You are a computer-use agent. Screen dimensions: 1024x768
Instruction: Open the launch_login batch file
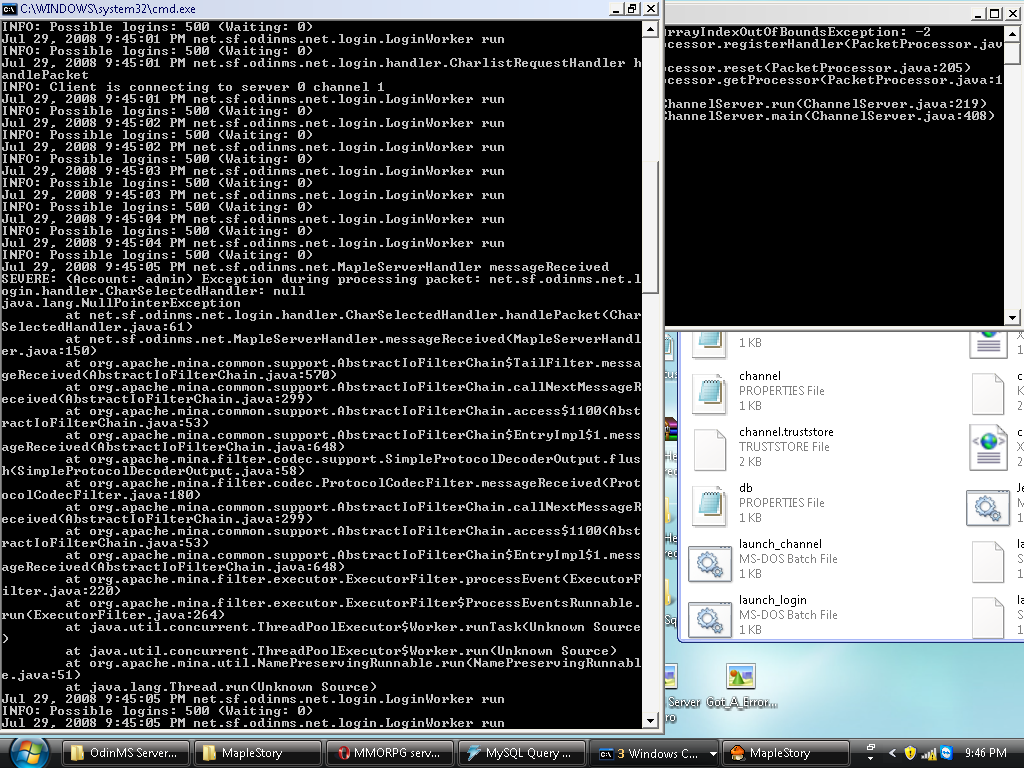point(710,614)
